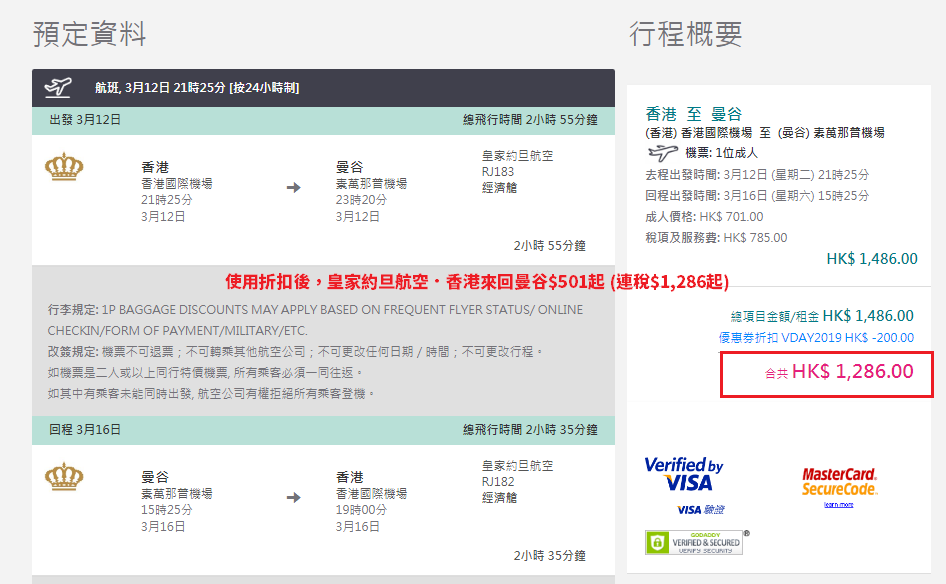Click the 預定資料 heading
946x584 pixels.
89,34
